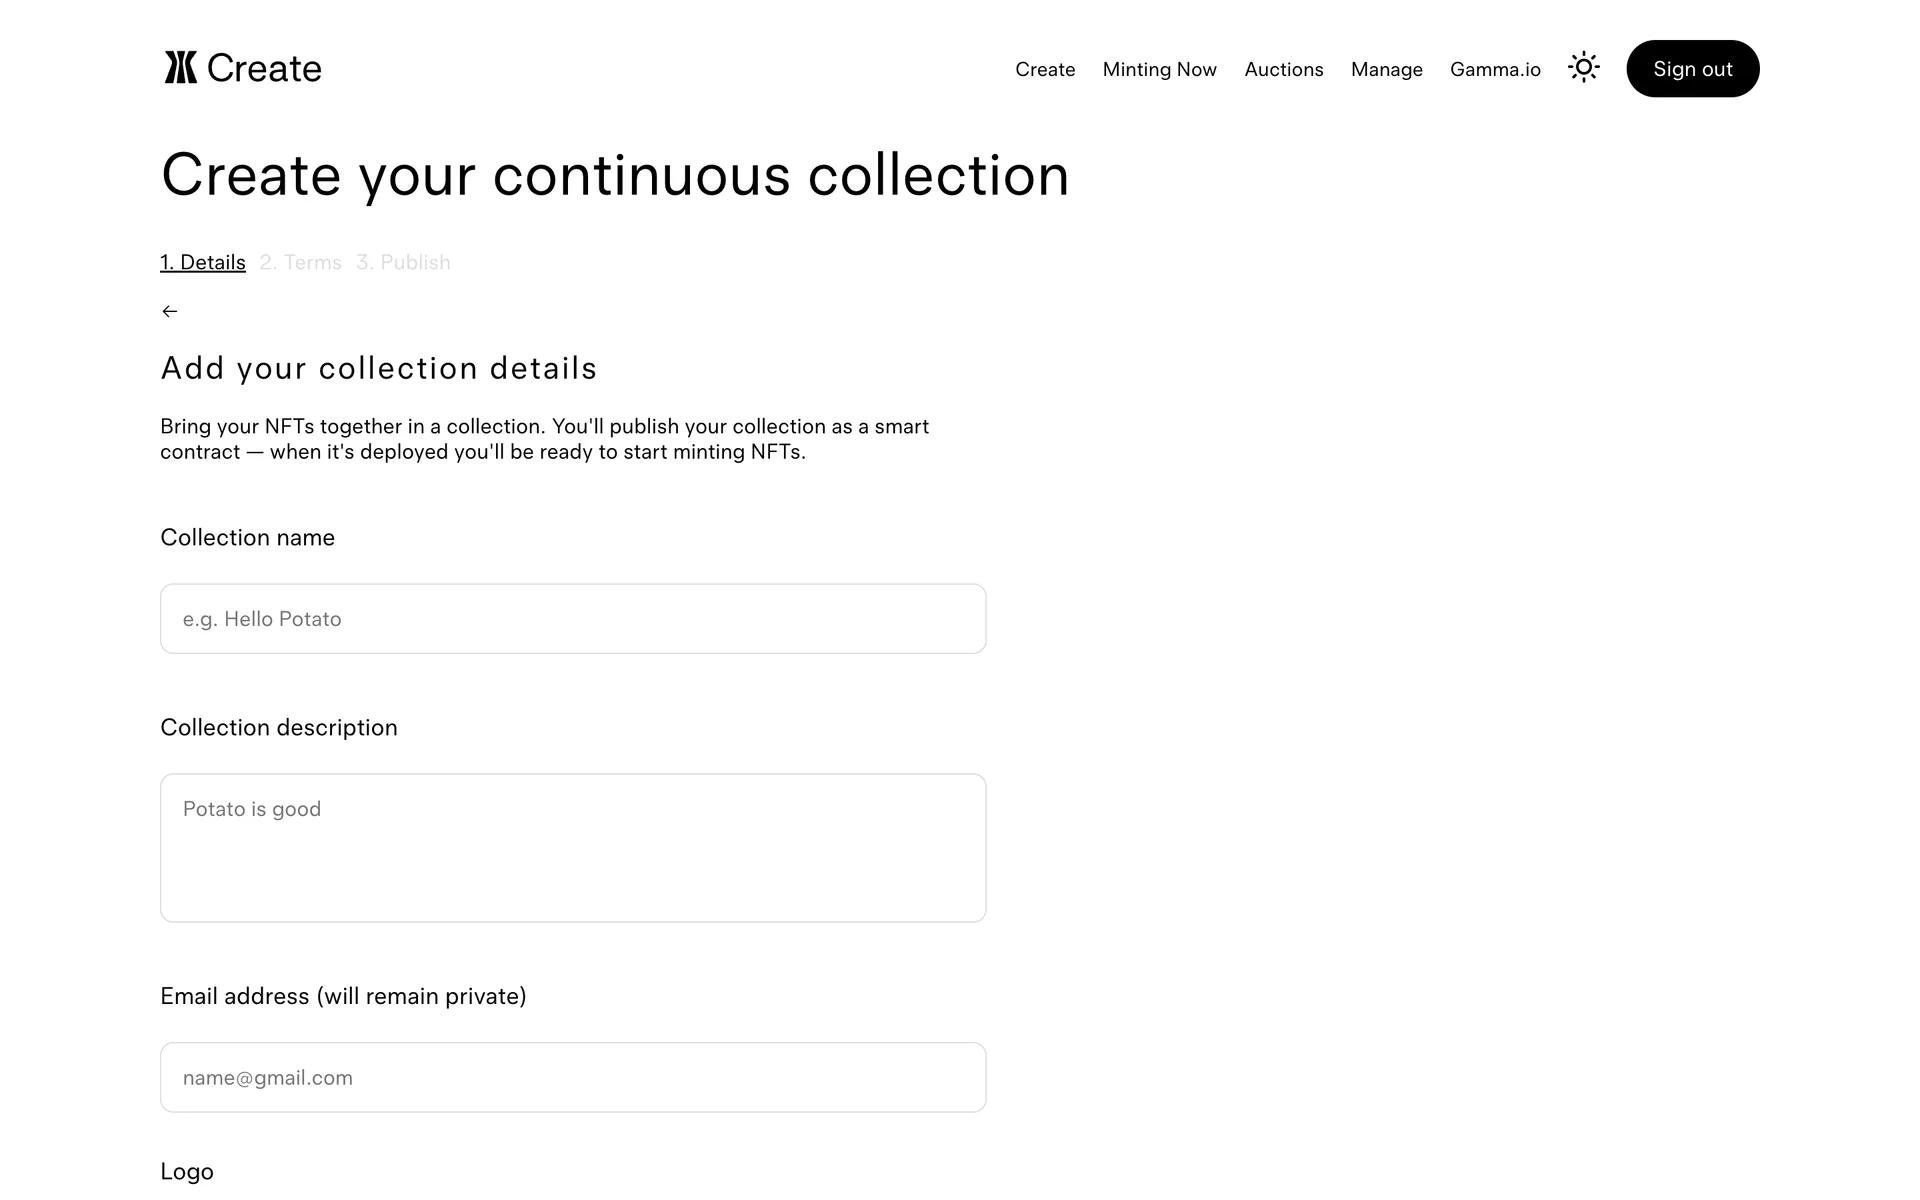Viewport: 1920px width, 1200px height.
Task: Focus the Email address input field
Action: point(573,1078)
